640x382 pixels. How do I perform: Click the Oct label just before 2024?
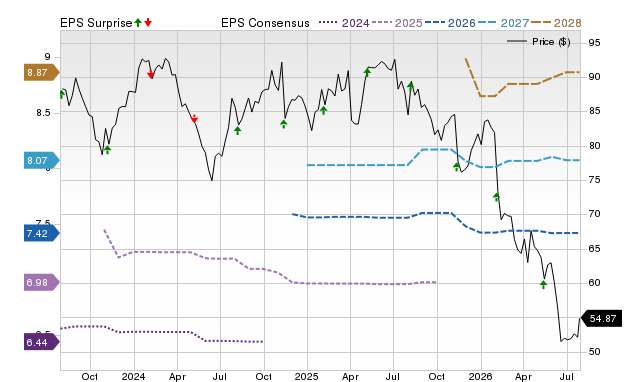89,376
